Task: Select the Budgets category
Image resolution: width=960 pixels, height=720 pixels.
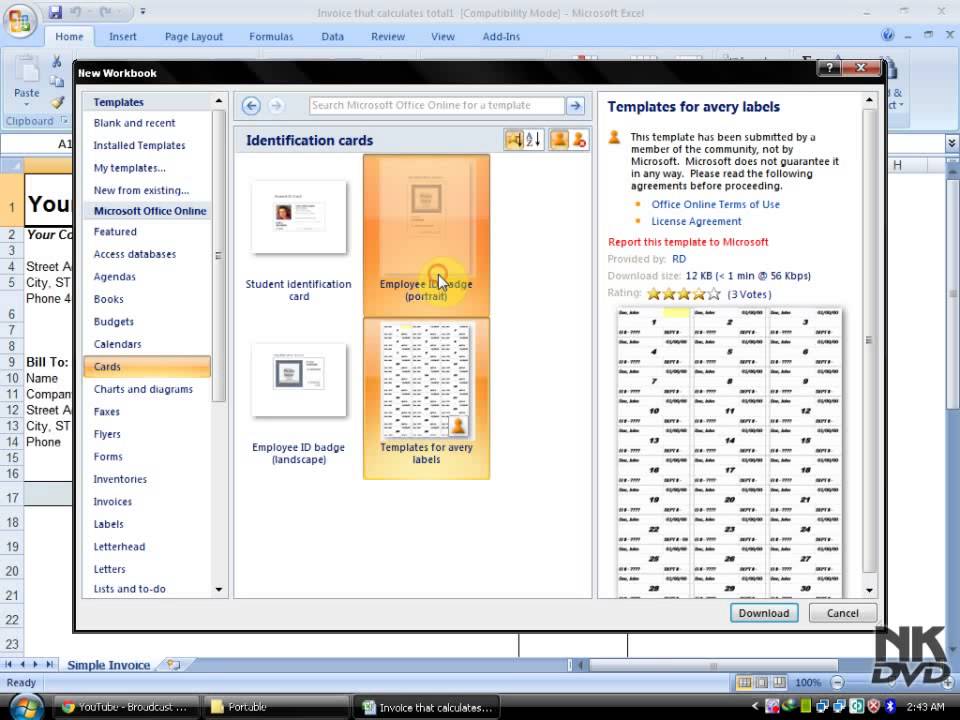Action: (147, 321)
